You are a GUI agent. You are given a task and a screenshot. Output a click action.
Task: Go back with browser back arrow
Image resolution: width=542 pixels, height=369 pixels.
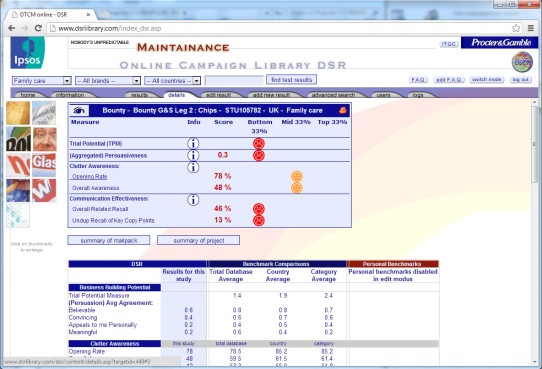point(11,28)
